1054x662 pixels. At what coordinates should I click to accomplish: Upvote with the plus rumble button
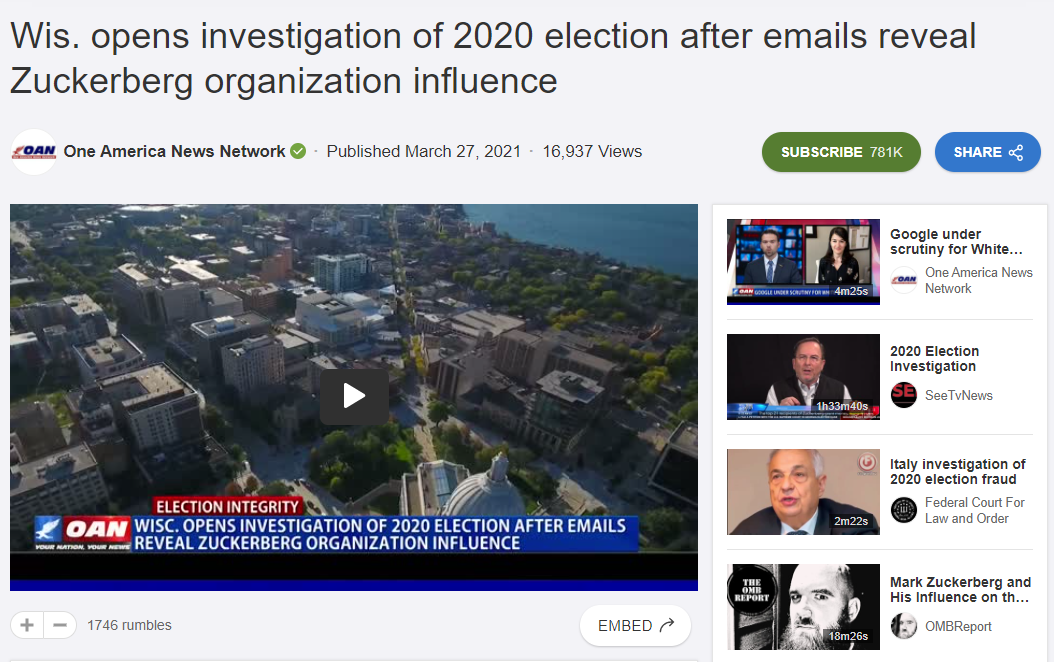[27, 625]
